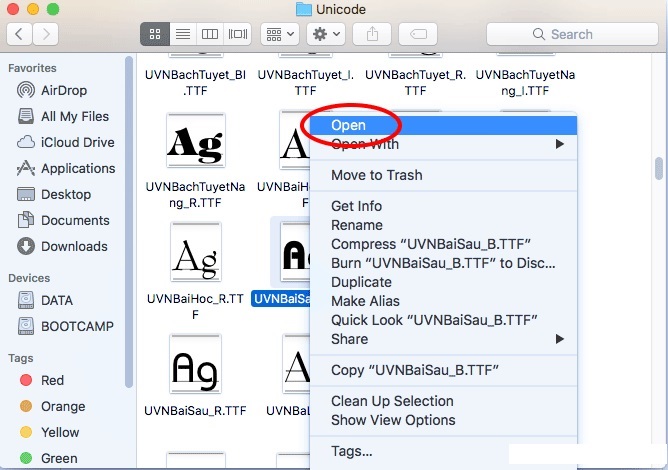Expand the Open With submenu
This screenshot has width=668, height=470.
point(443,144)
